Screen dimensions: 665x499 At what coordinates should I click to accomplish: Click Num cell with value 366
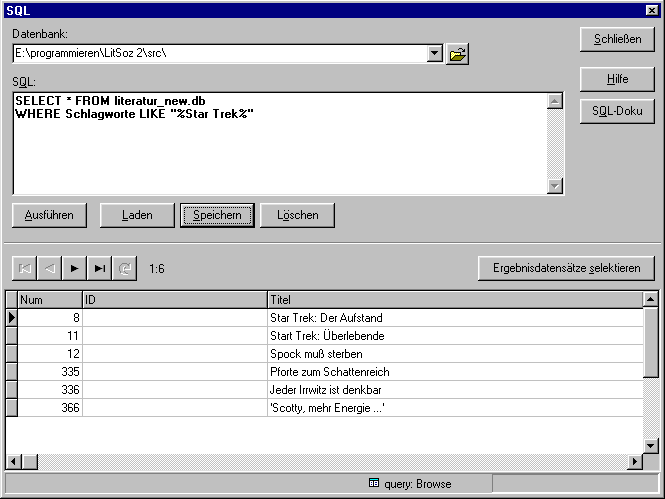click(50, 408)
